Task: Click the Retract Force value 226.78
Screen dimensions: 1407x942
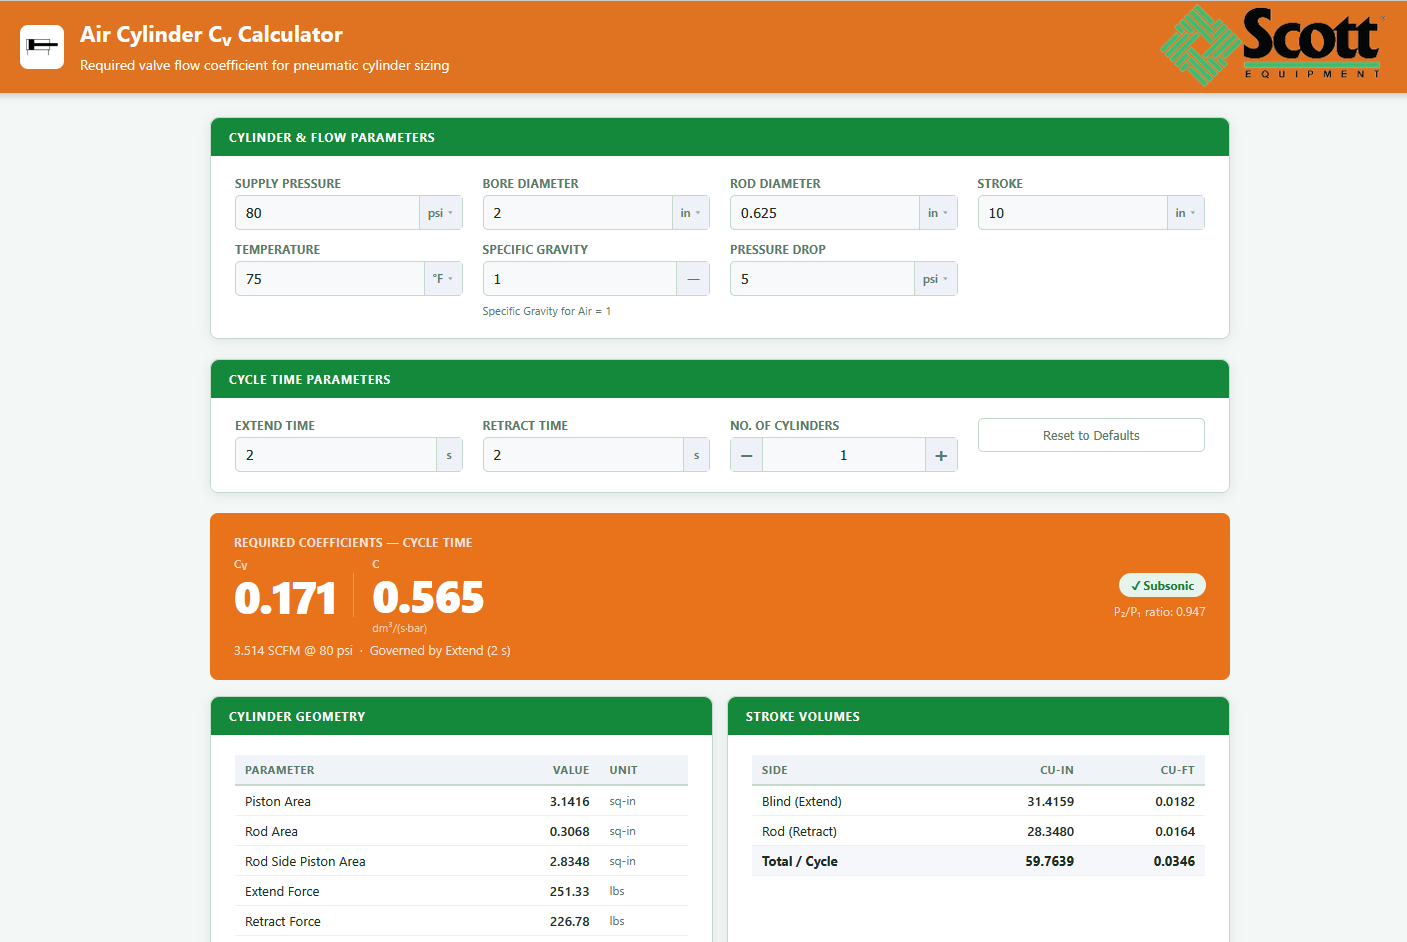Action: click(569, 921)
